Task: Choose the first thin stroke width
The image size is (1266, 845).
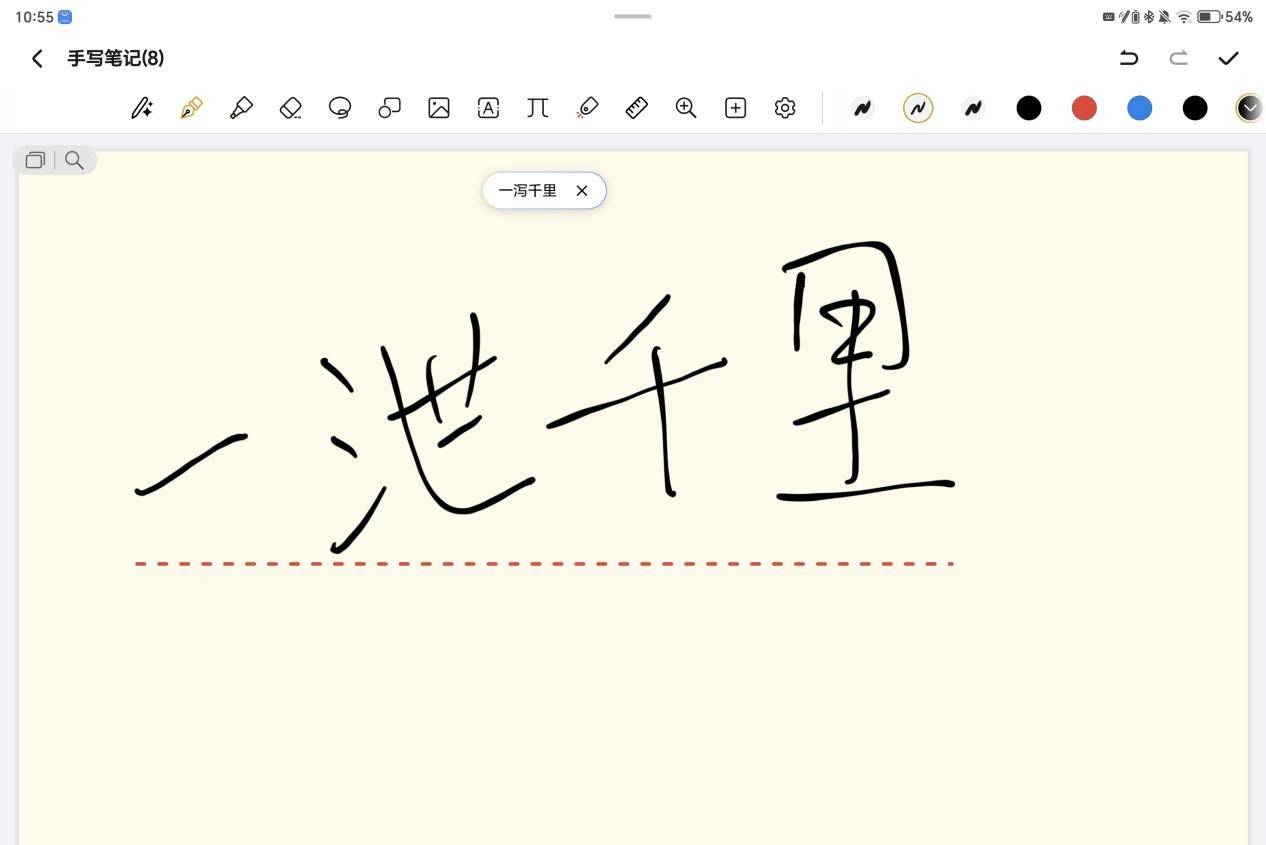Action: coord(862,108)
